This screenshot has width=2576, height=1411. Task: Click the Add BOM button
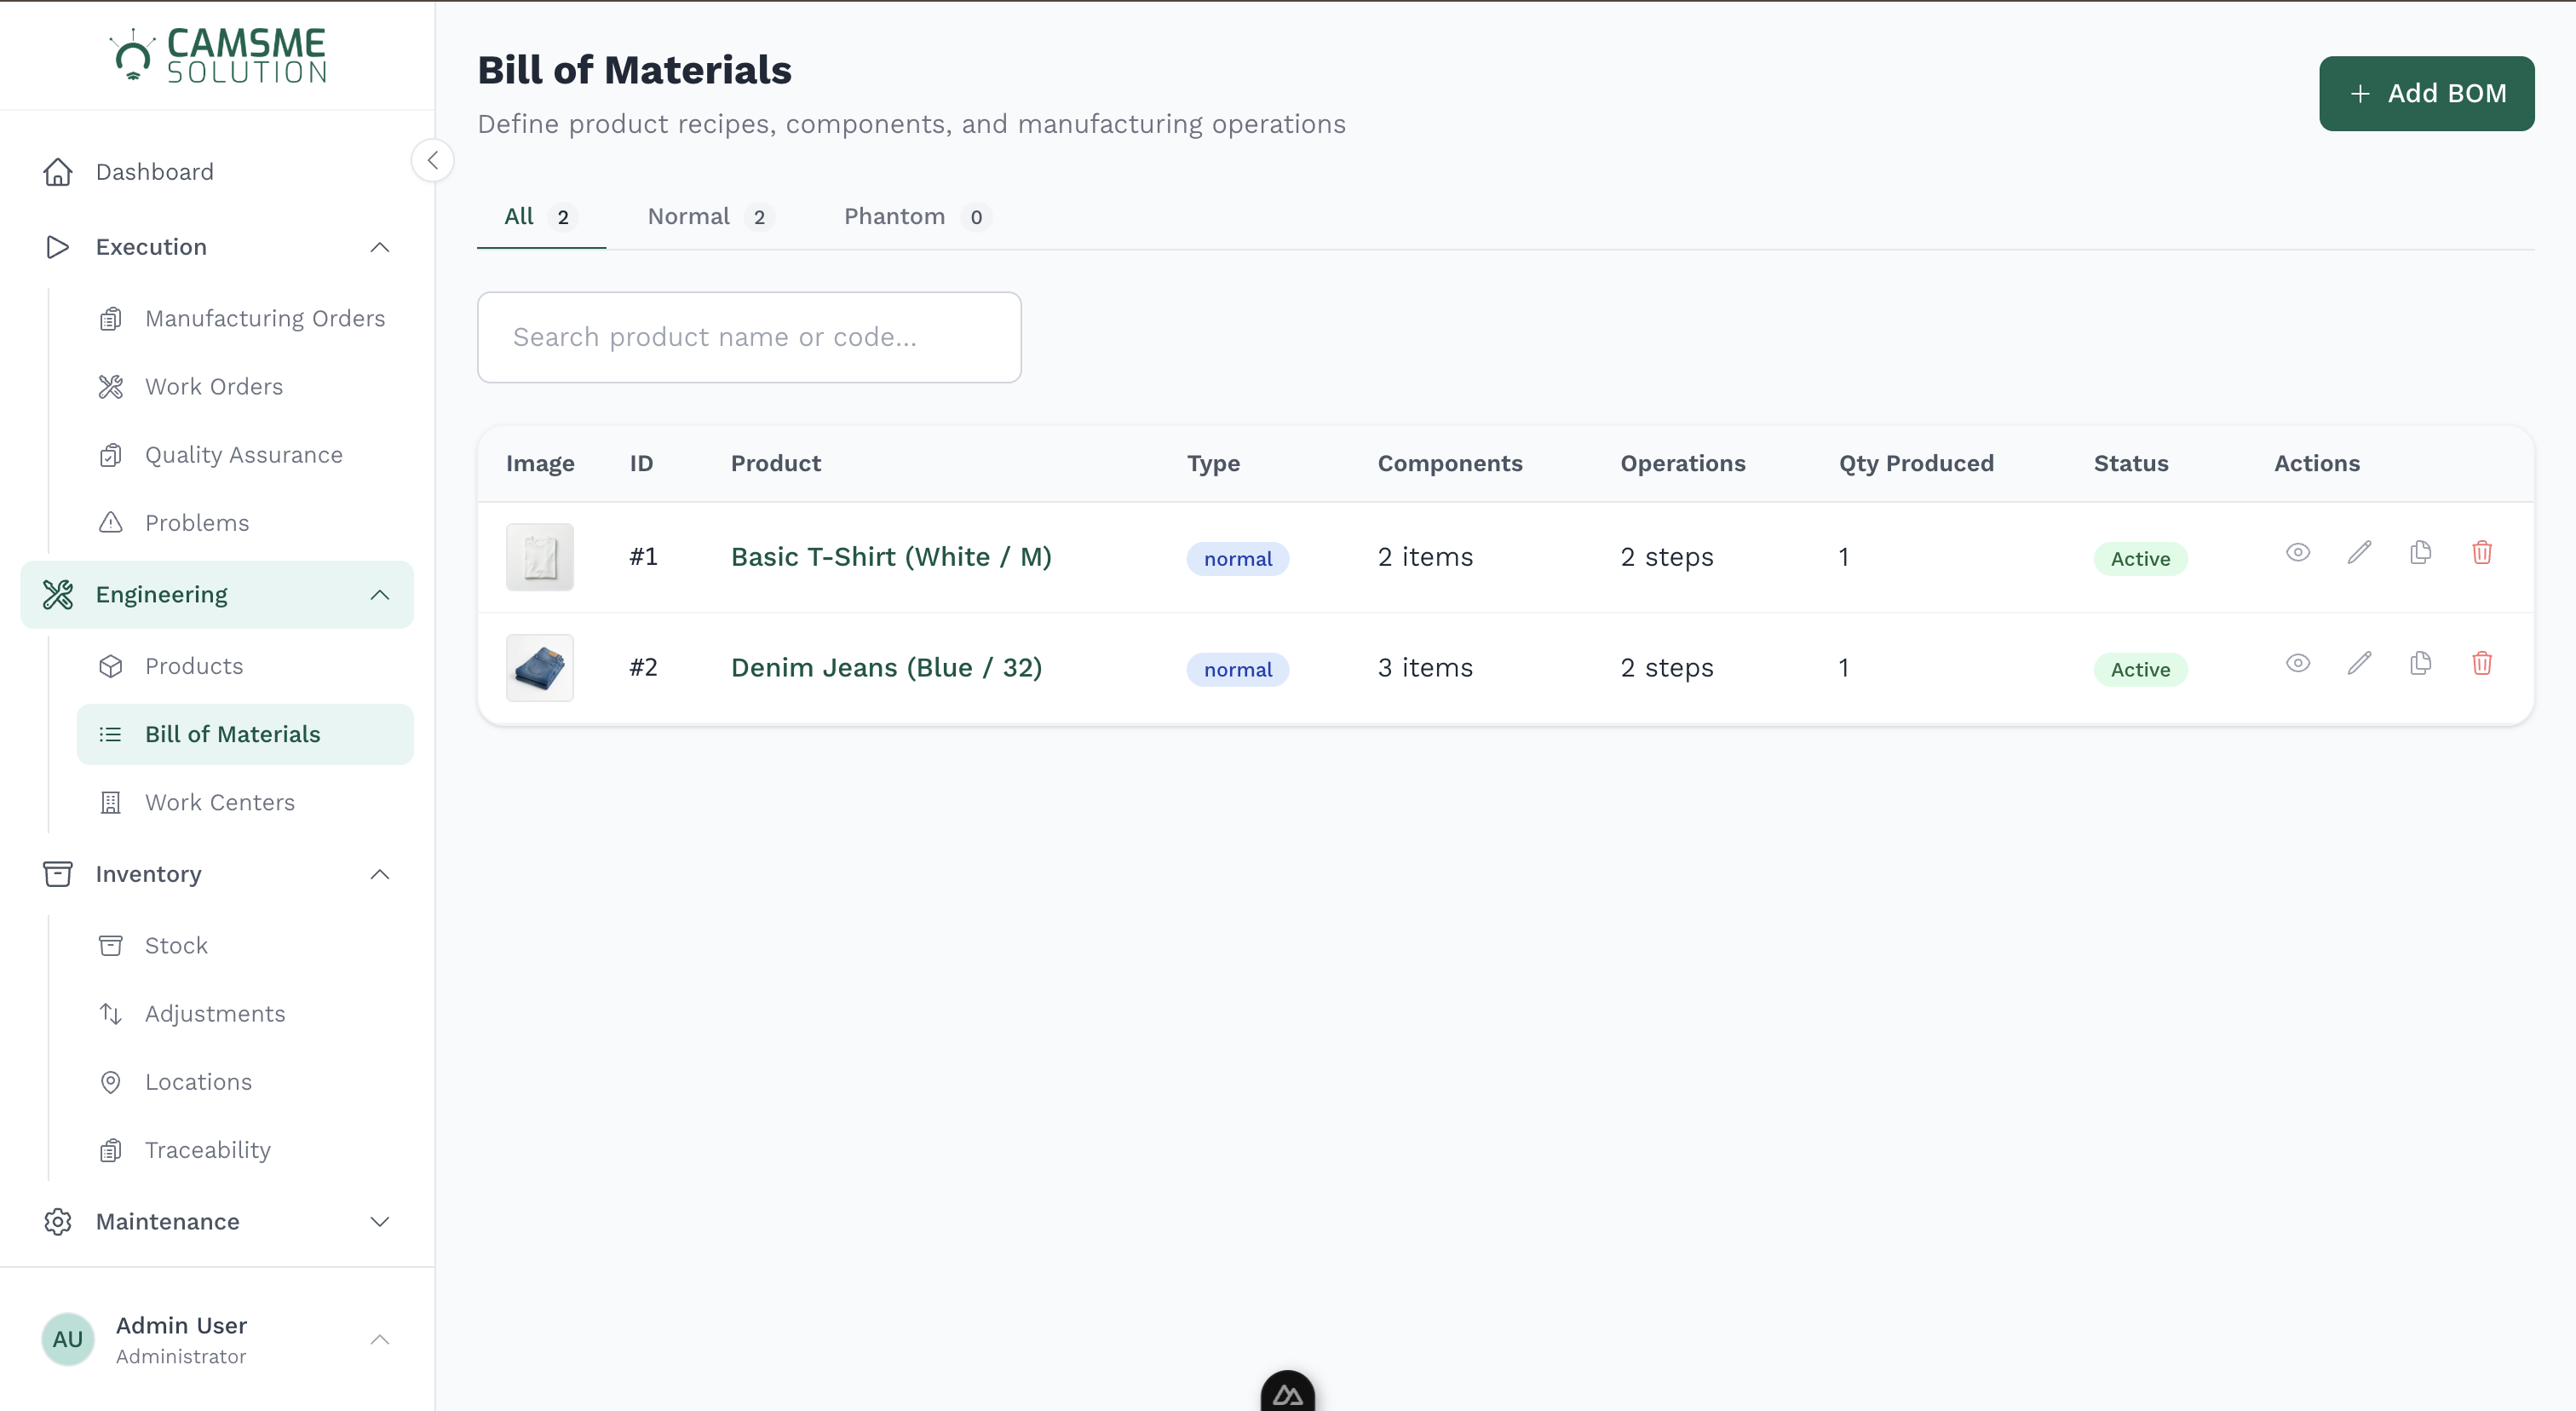2427,93
